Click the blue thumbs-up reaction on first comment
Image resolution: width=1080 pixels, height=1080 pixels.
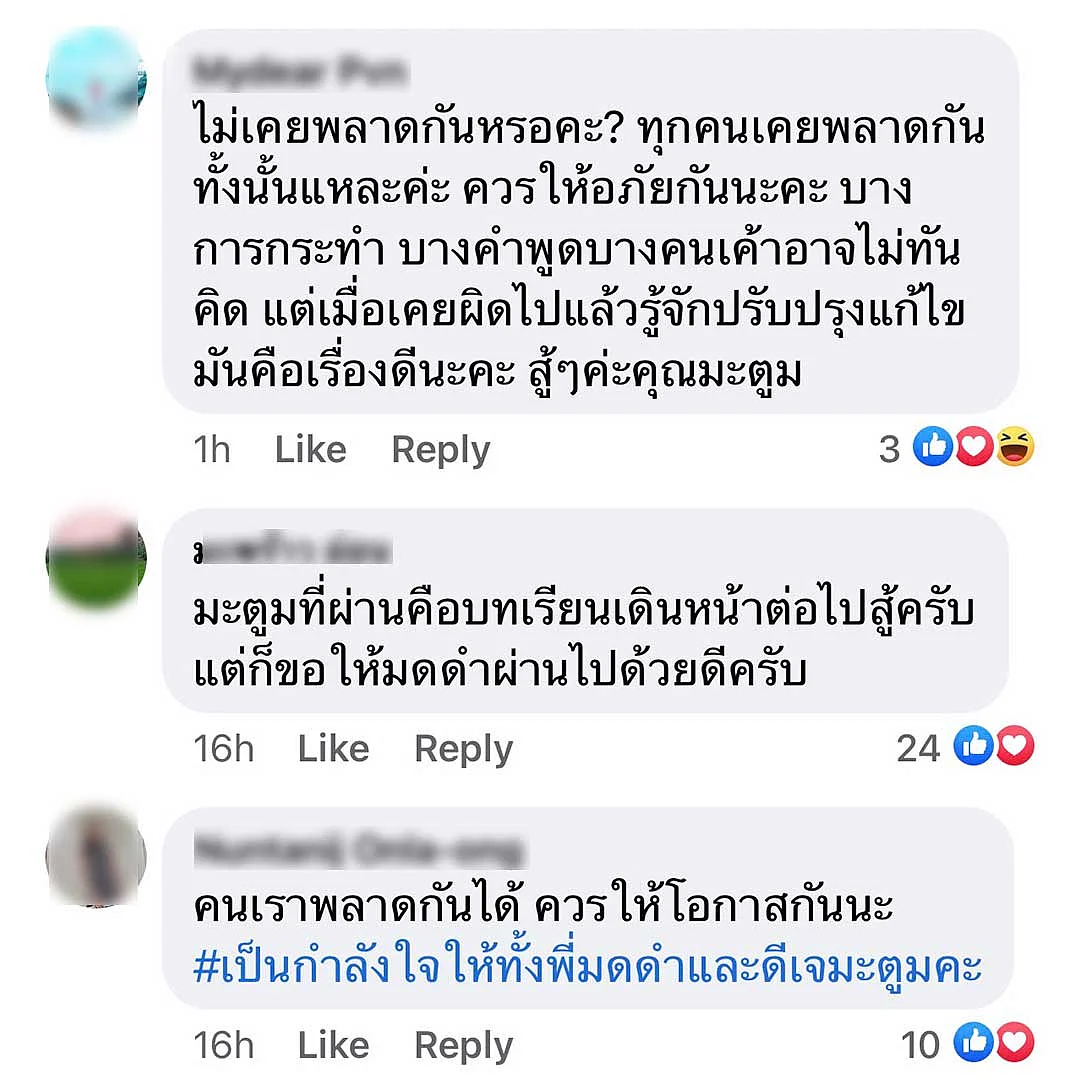933,446
